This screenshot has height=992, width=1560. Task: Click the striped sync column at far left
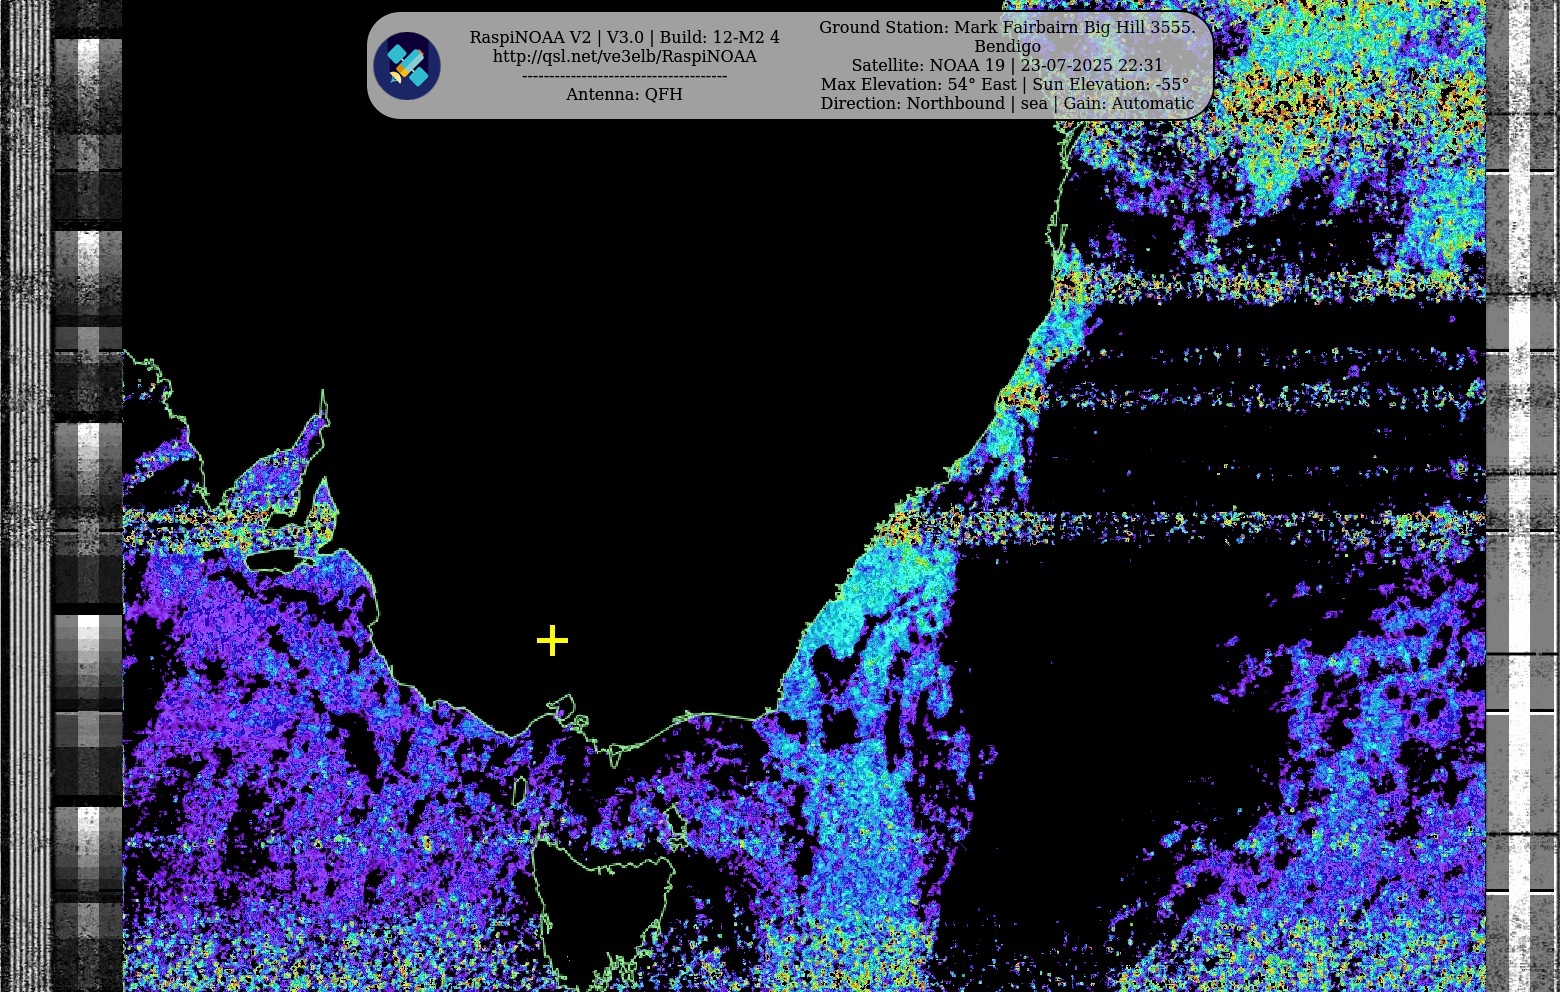tap(26, 500)
